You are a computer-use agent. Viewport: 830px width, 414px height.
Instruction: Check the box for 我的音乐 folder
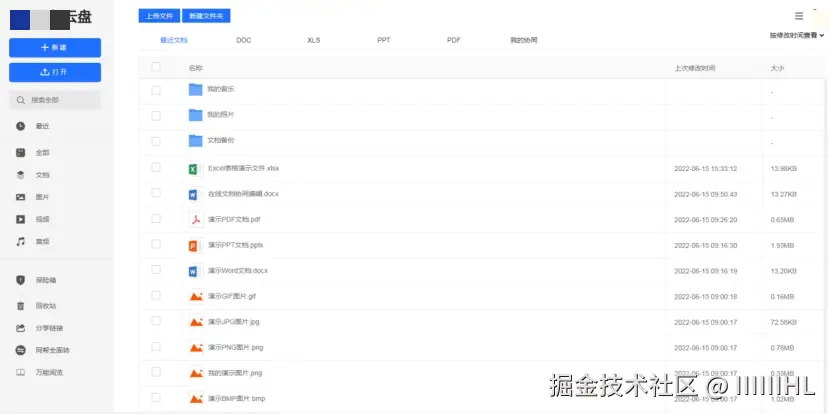pos(156,91)
